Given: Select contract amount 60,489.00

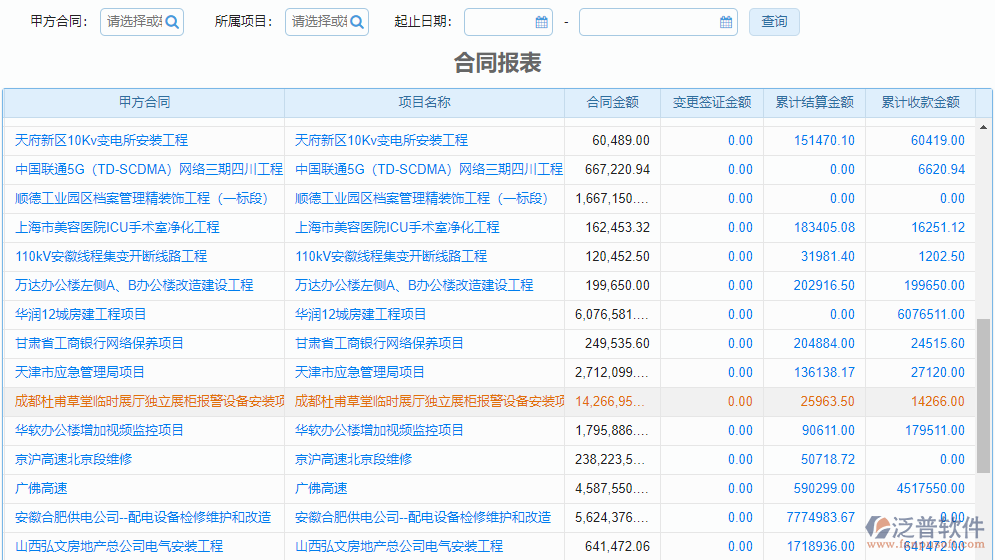Looking at the screenshot, I should (x=621, y=140).
